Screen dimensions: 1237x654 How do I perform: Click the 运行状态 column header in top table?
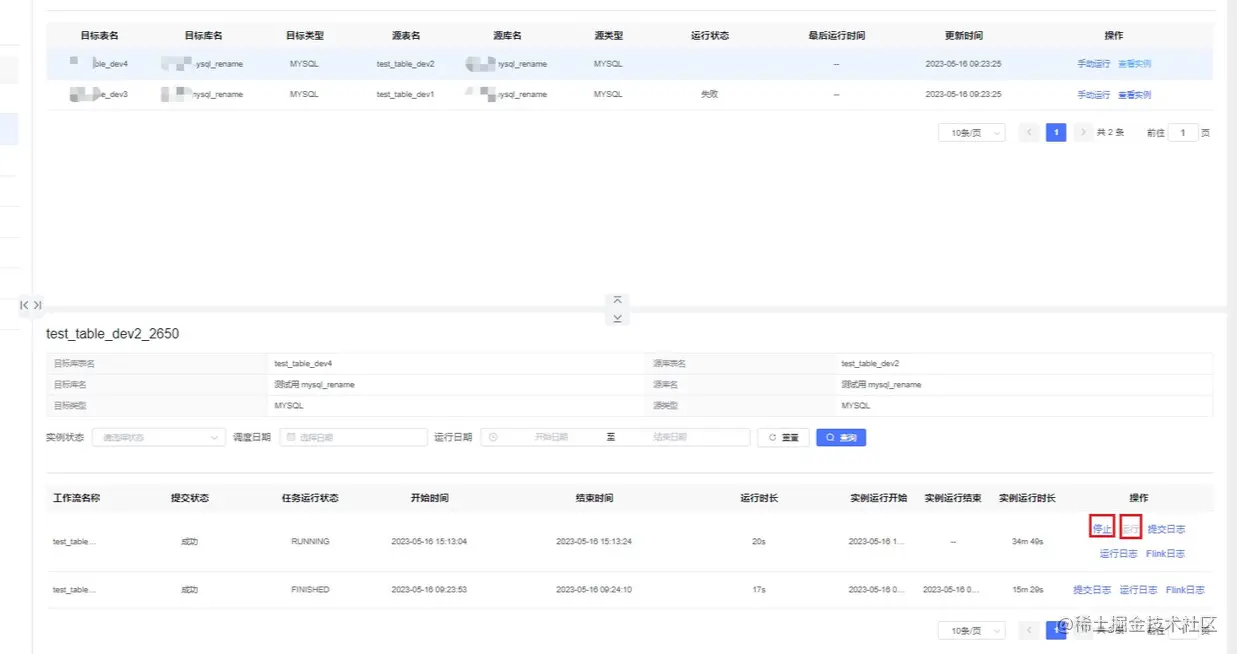709,35
